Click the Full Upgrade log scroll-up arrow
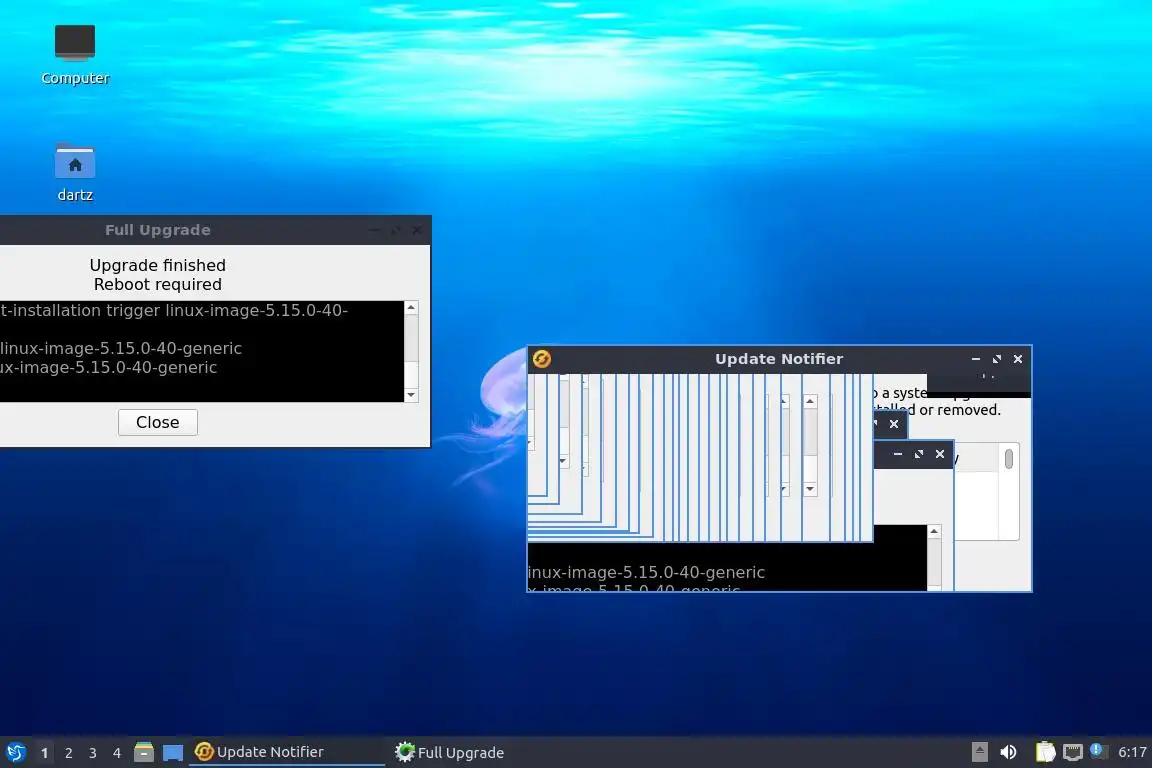The height and width of the screenshot is (768, 1152). (x=411, y=308)
